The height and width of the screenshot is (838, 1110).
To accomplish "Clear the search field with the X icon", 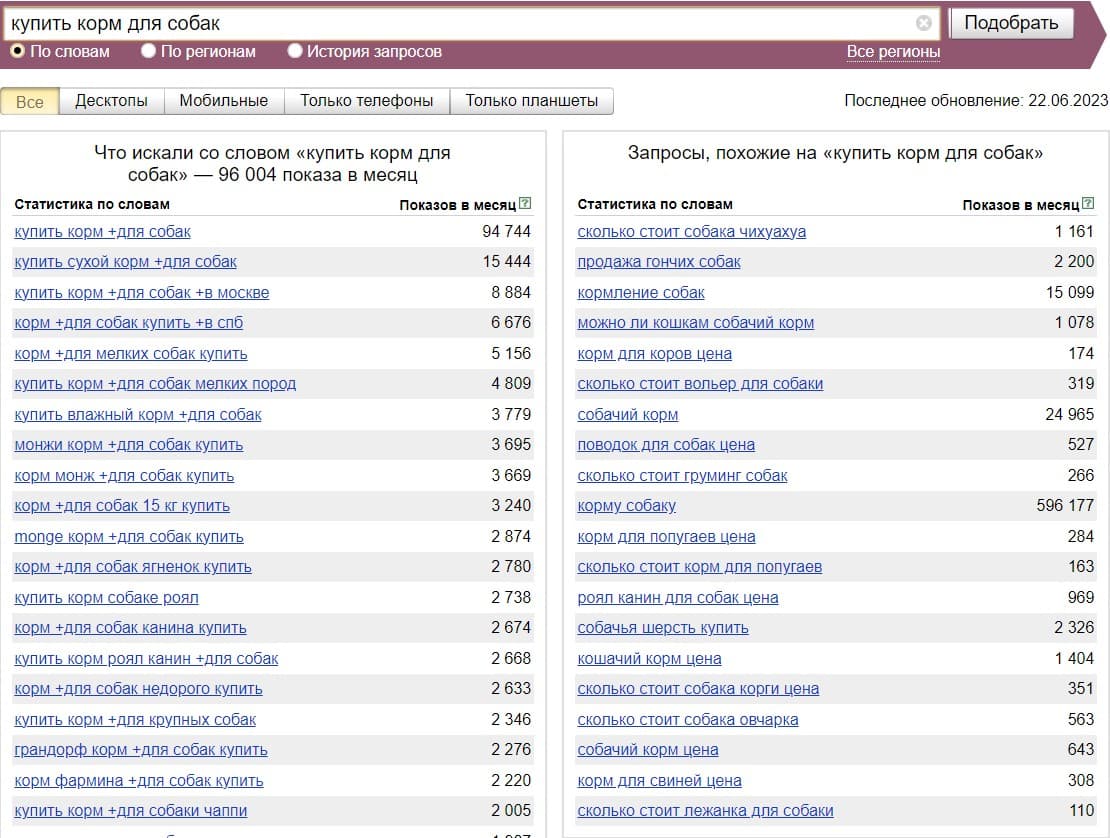I will [923, 23].
